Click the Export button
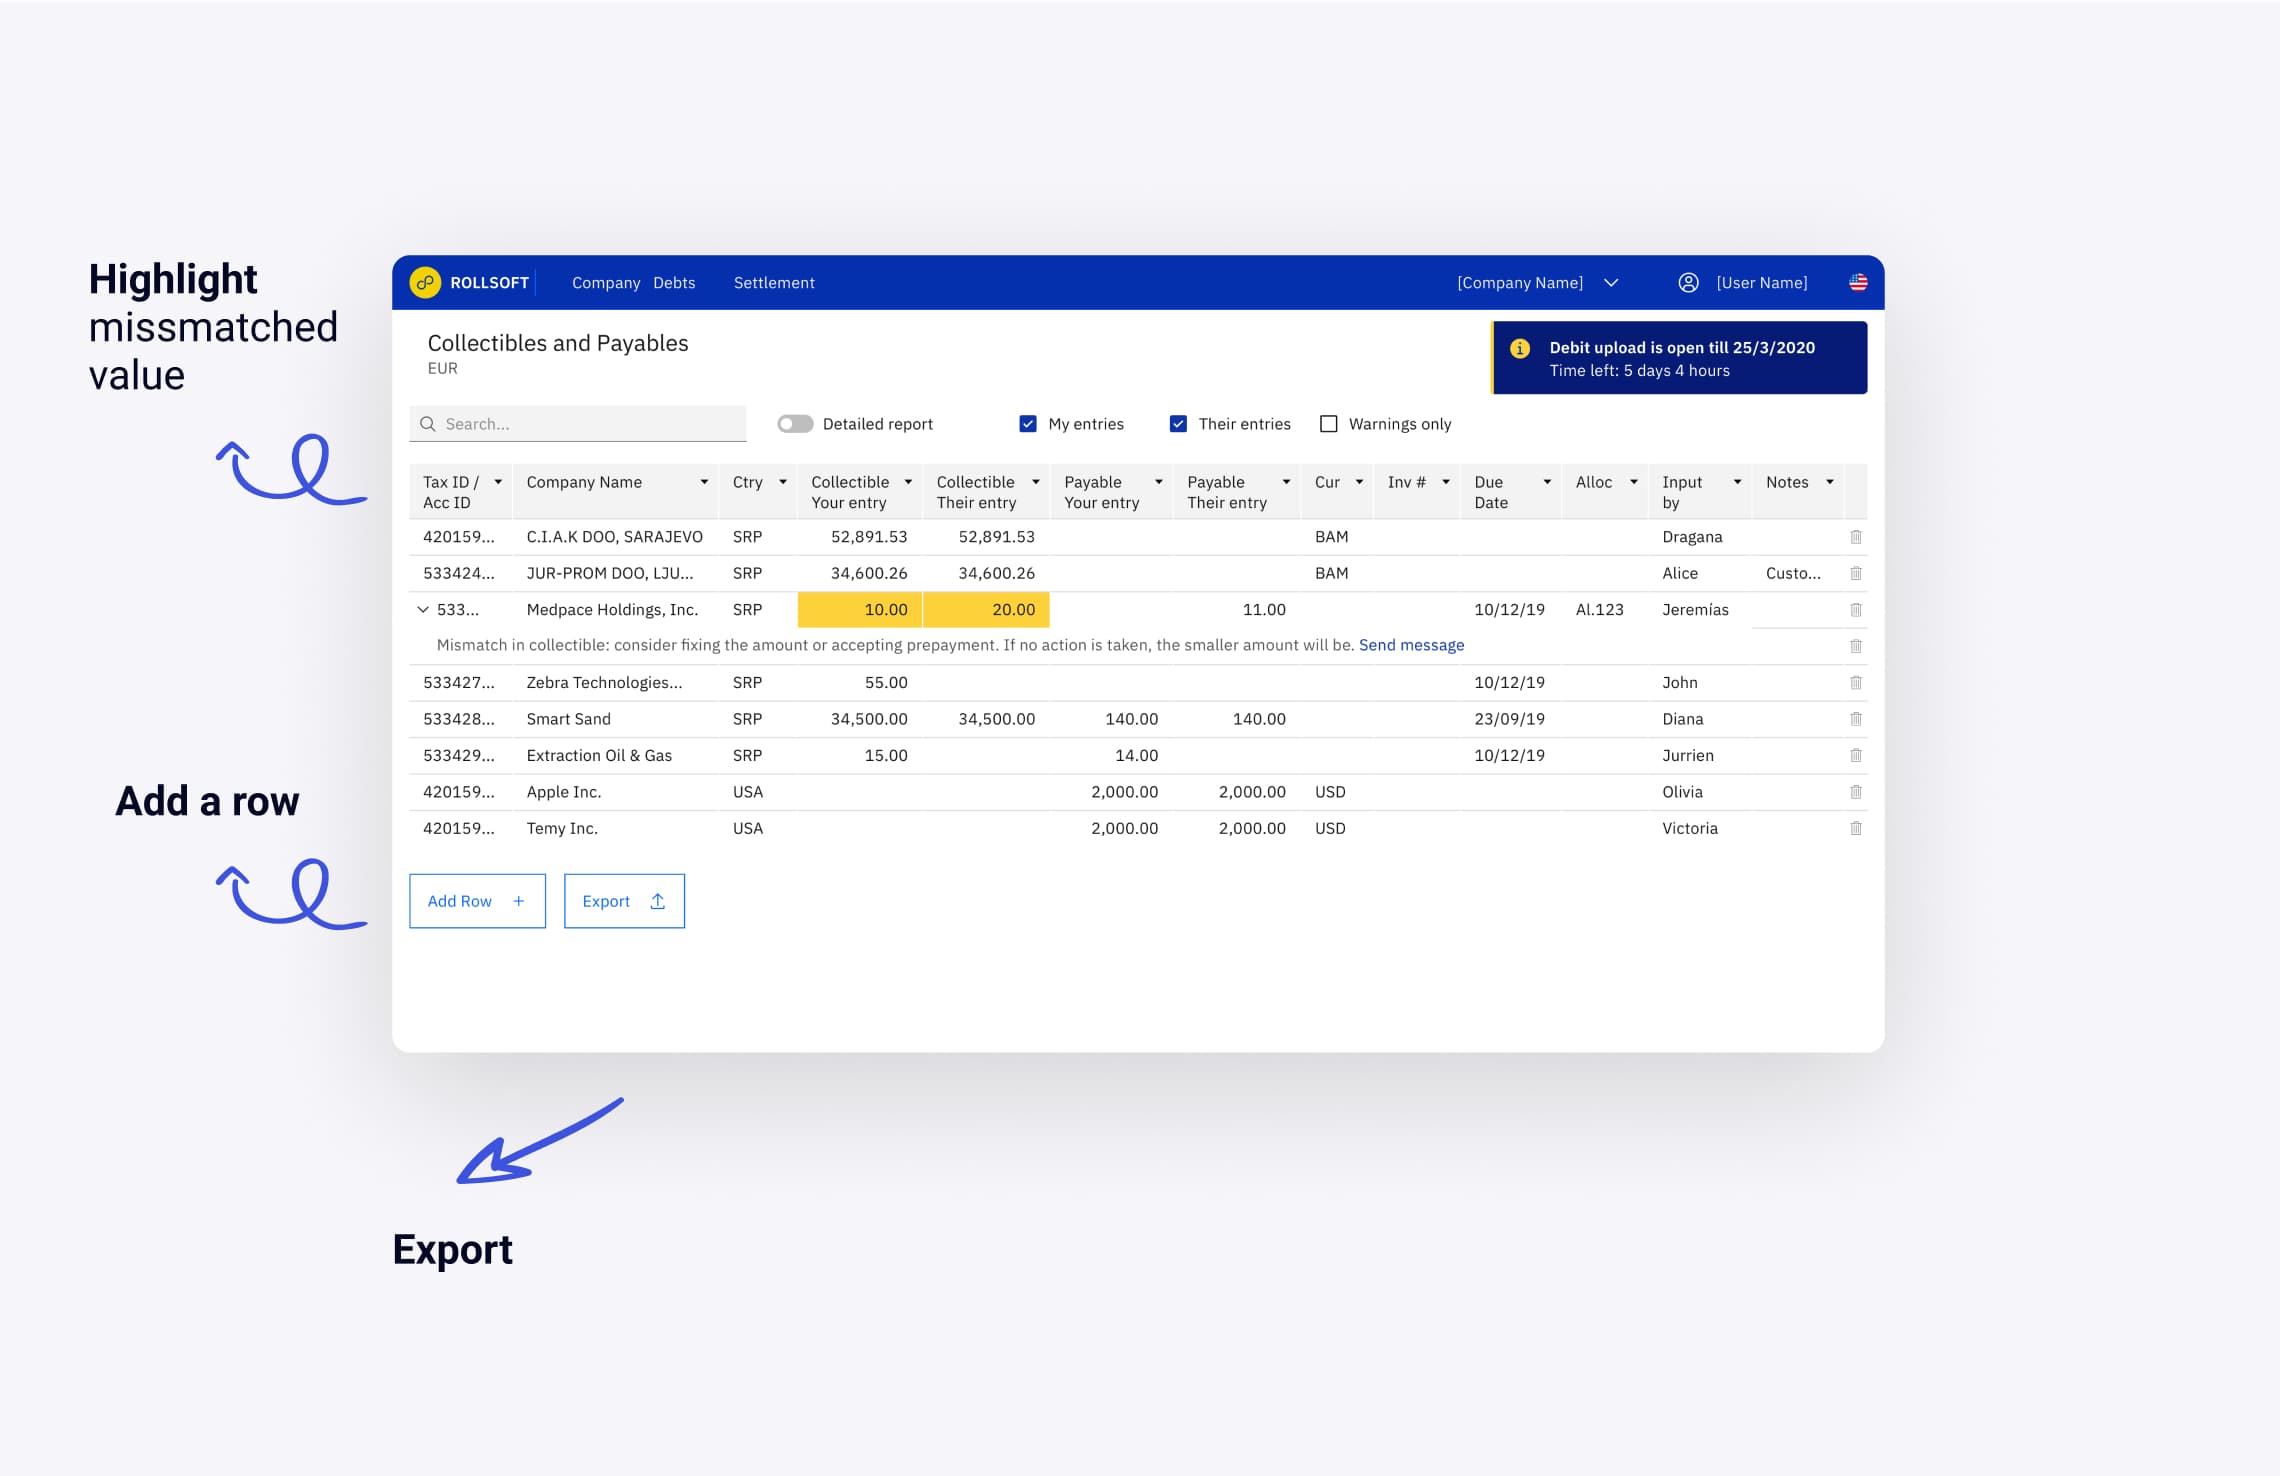 pos(624,901)
